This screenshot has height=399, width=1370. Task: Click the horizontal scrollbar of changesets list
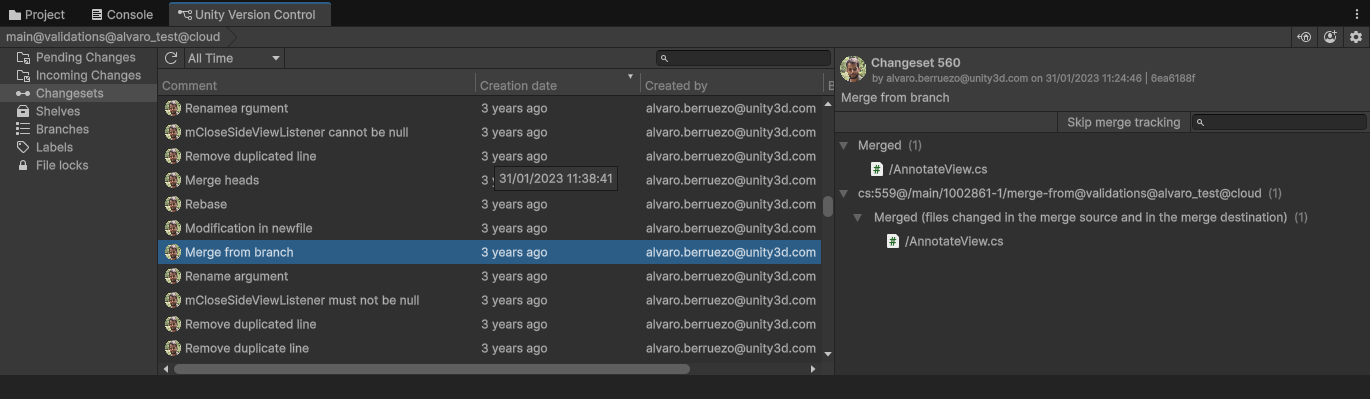pyautogui.click(x=431, y=369)
